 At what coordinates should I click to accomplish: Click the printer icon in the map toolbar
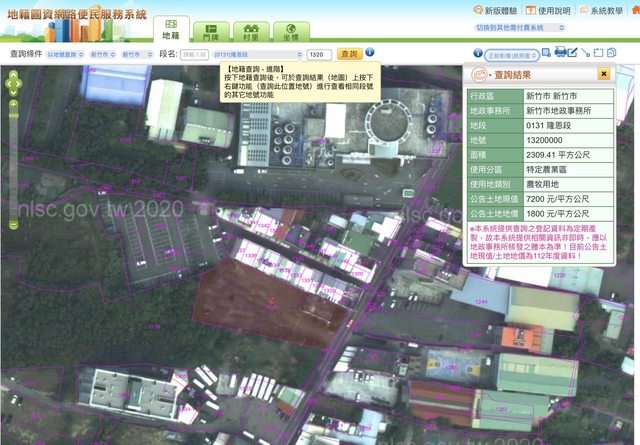pyautogui.click(x=560, y=52)
